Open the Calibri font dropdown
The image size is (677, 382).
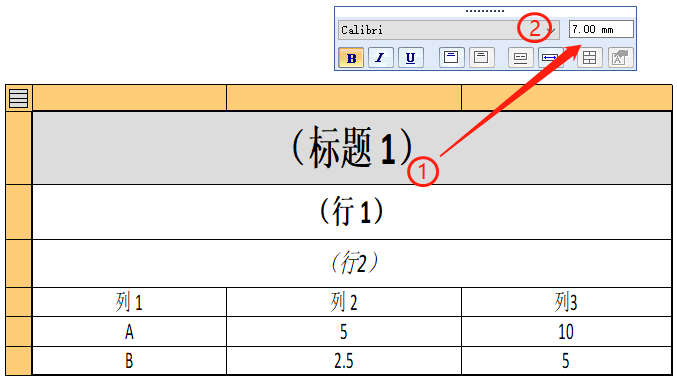(449, 30)
